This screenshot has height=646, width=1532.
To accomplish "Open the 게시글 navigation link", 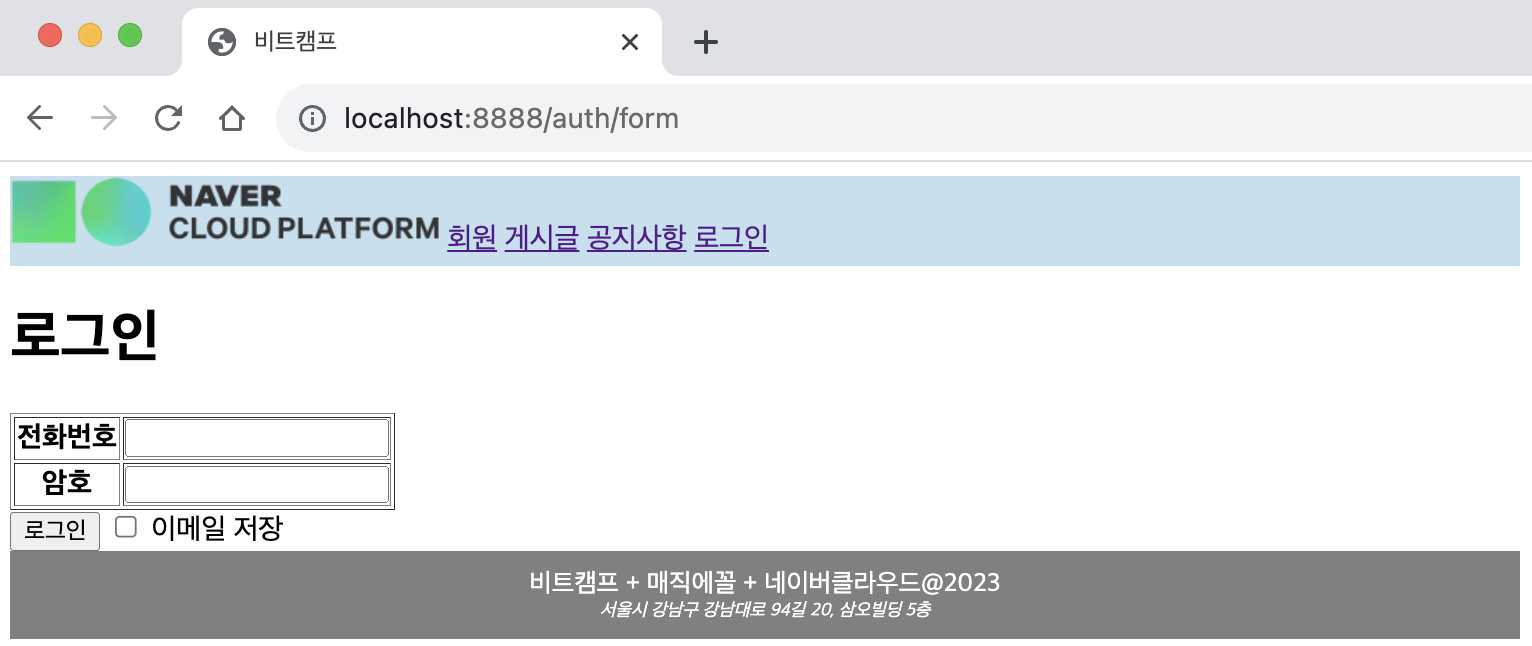I will coord(542,237).
